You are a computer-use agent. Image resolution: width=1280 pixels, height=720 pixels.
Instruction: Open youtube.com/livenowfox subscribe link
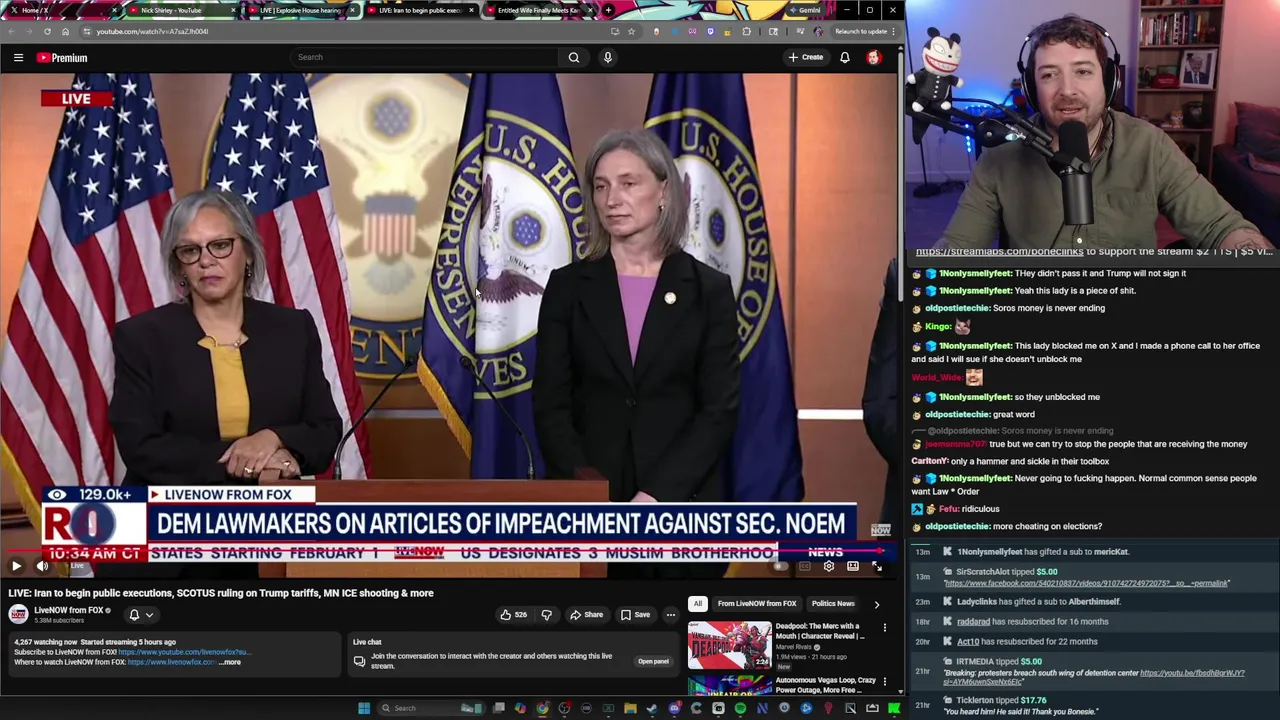tap(183, 652)
